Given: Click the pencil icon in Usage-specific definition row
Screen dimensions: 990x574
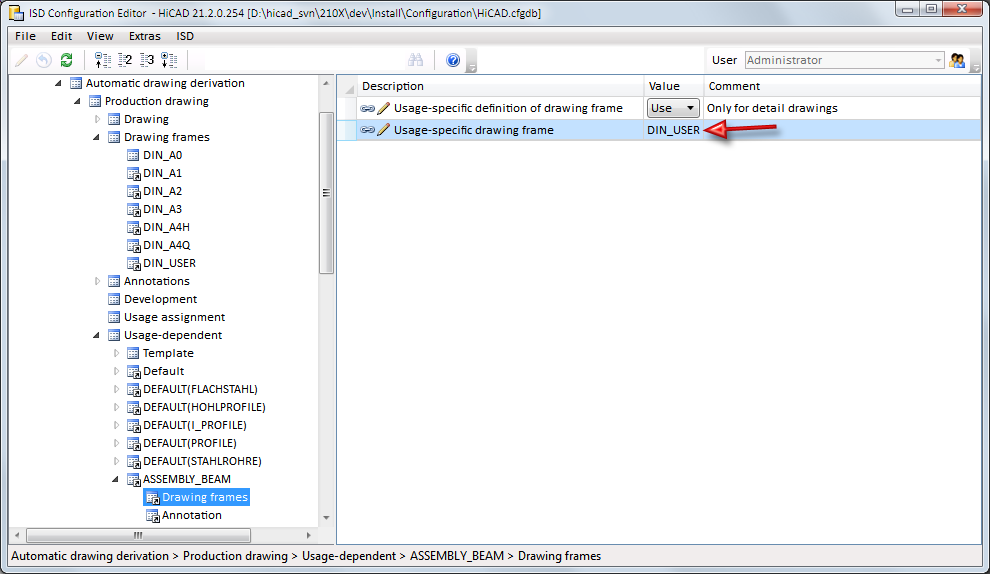Looking at the screenshot, I should pos(383,109).
